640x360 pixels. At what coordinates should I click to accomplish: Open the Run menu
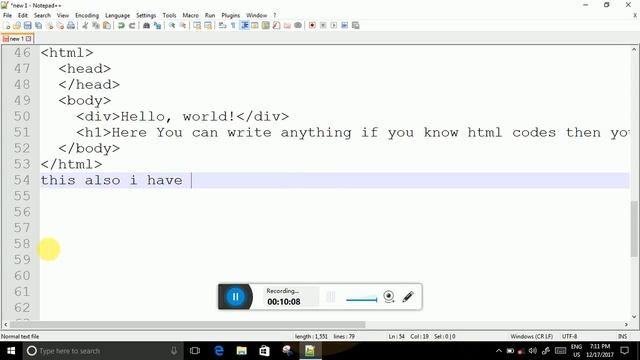click(x=210, y=15)
